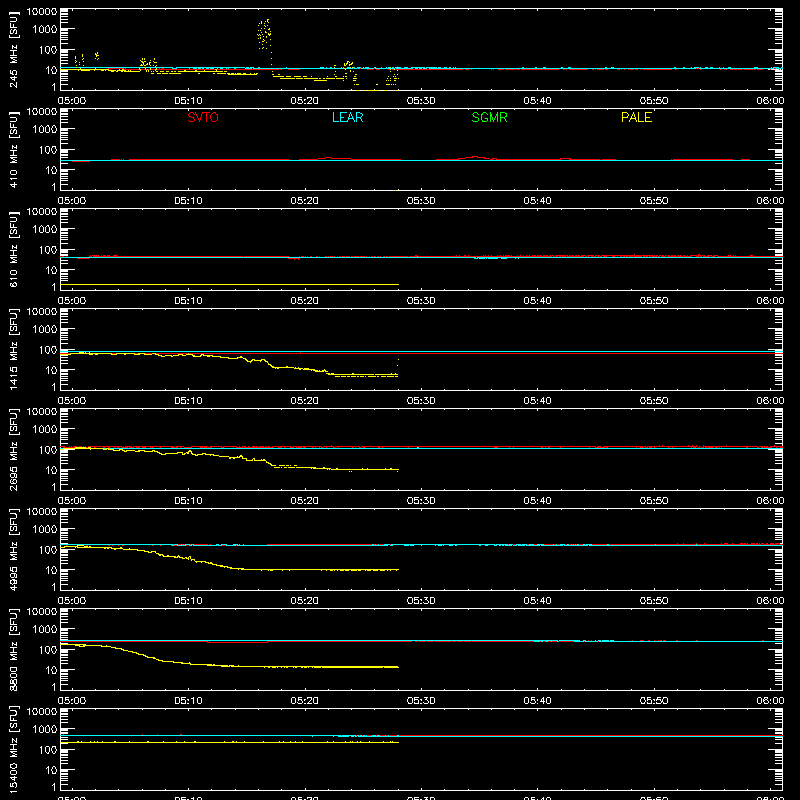The image size is (800, 800).
Task: Select the 245 MHz [SFU] axis title
Action: [14, 49]
